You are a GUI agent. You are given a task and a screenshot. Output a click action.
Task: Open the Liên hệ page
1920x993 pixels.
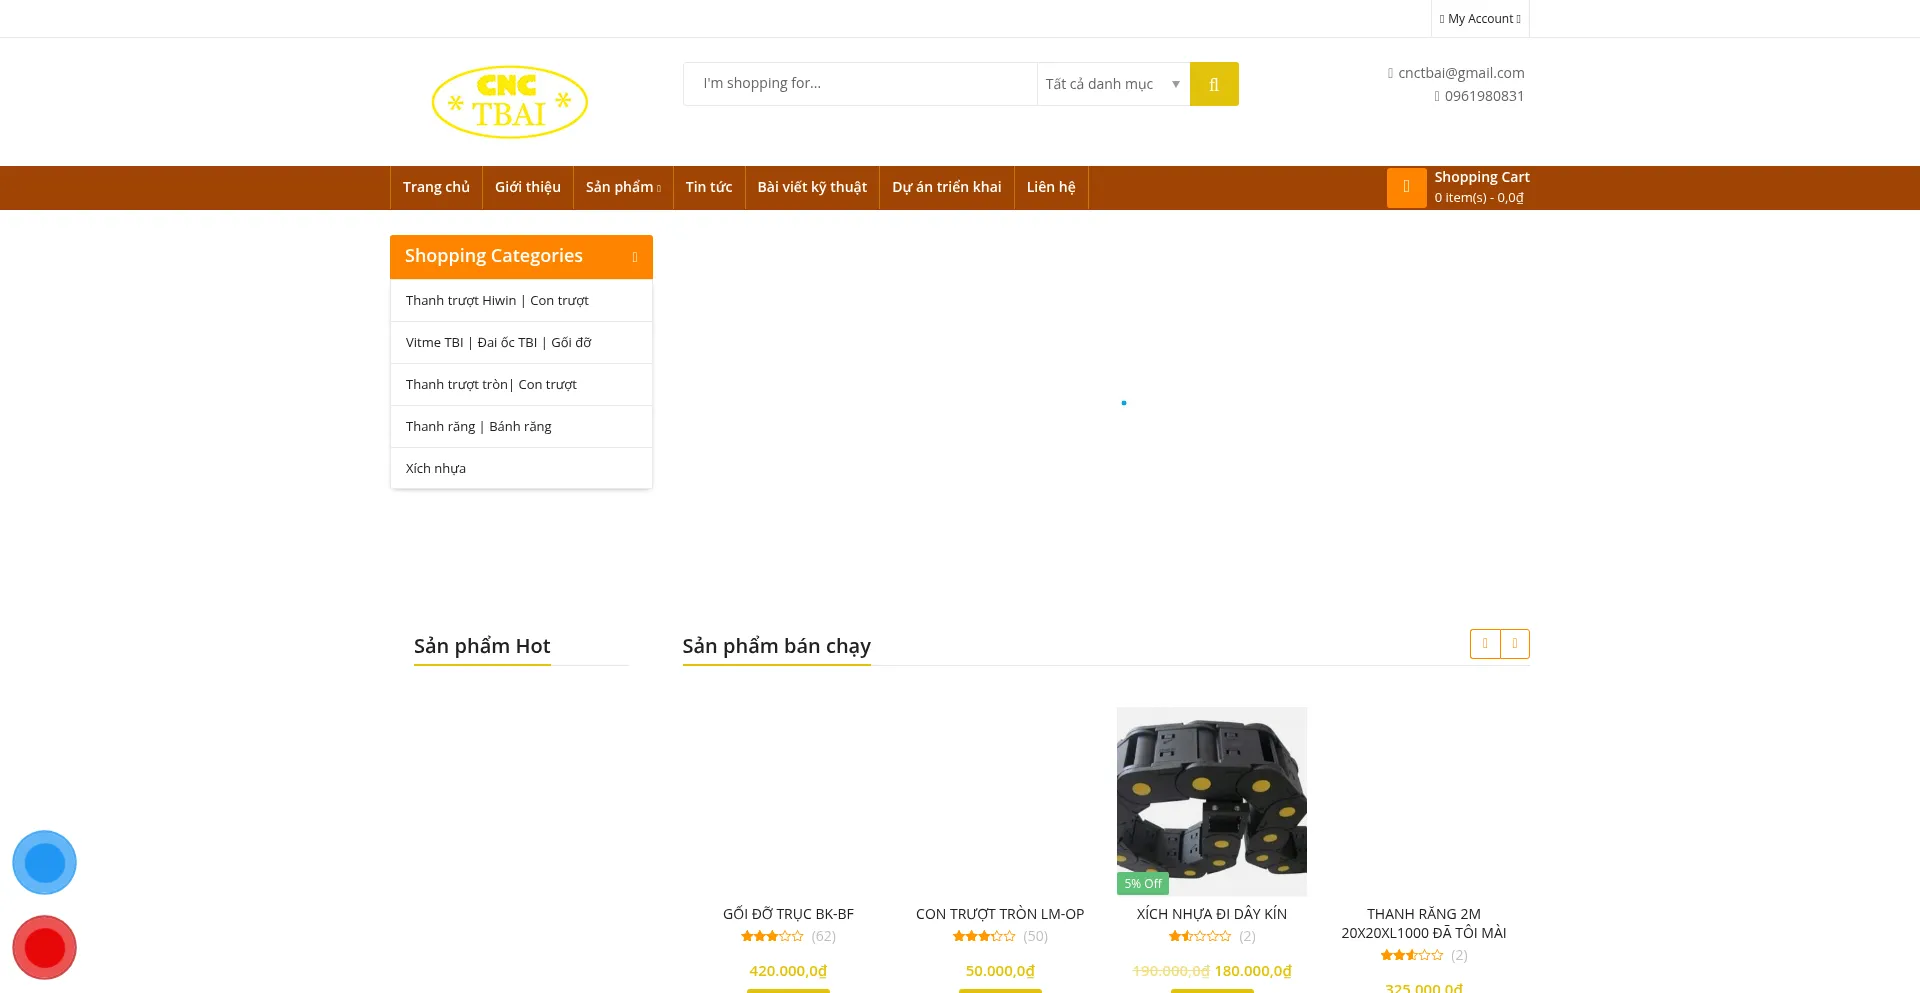tap(1050, 187)
